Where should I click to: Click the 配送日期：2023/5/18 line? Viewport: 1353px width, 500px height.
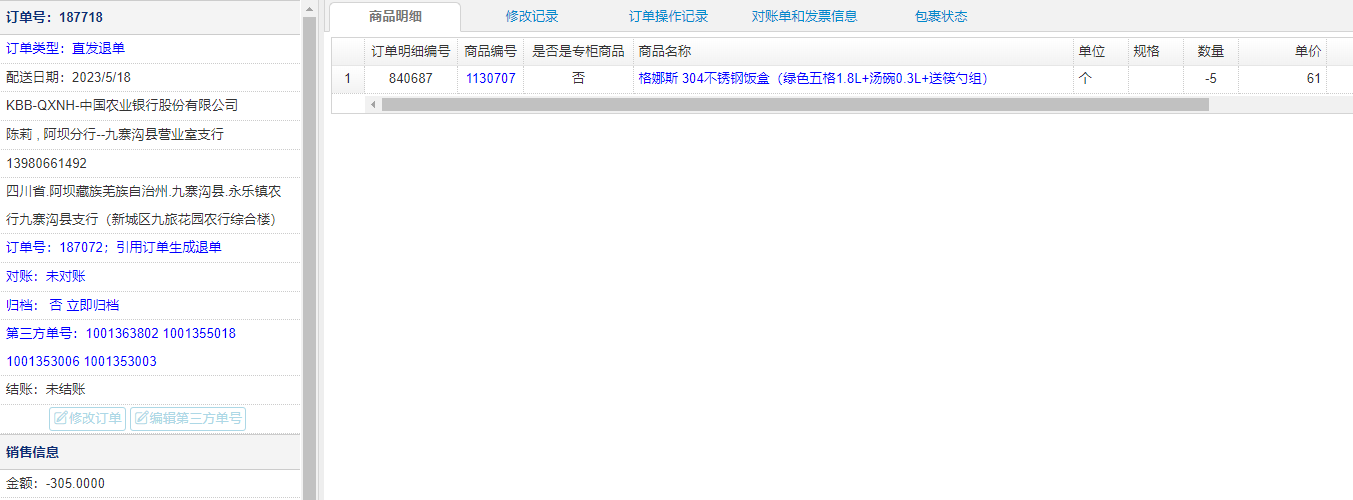click(68, 77)
